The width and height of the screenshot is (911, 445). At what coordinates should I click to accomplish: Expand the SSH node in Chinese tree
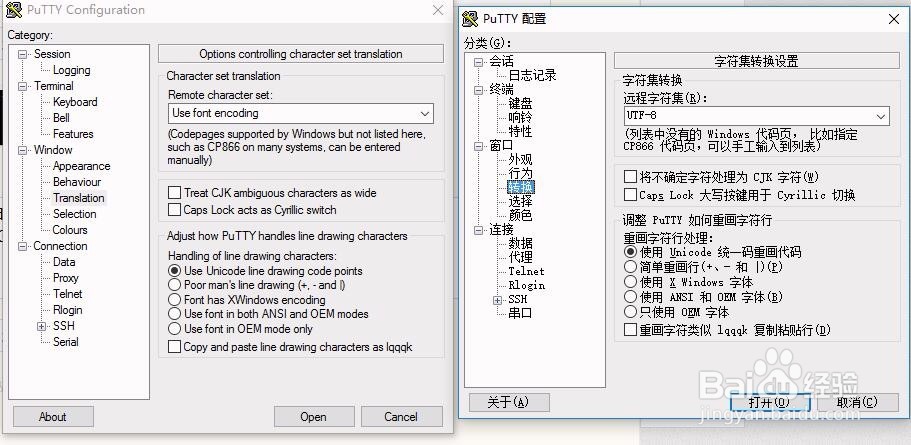497,300
